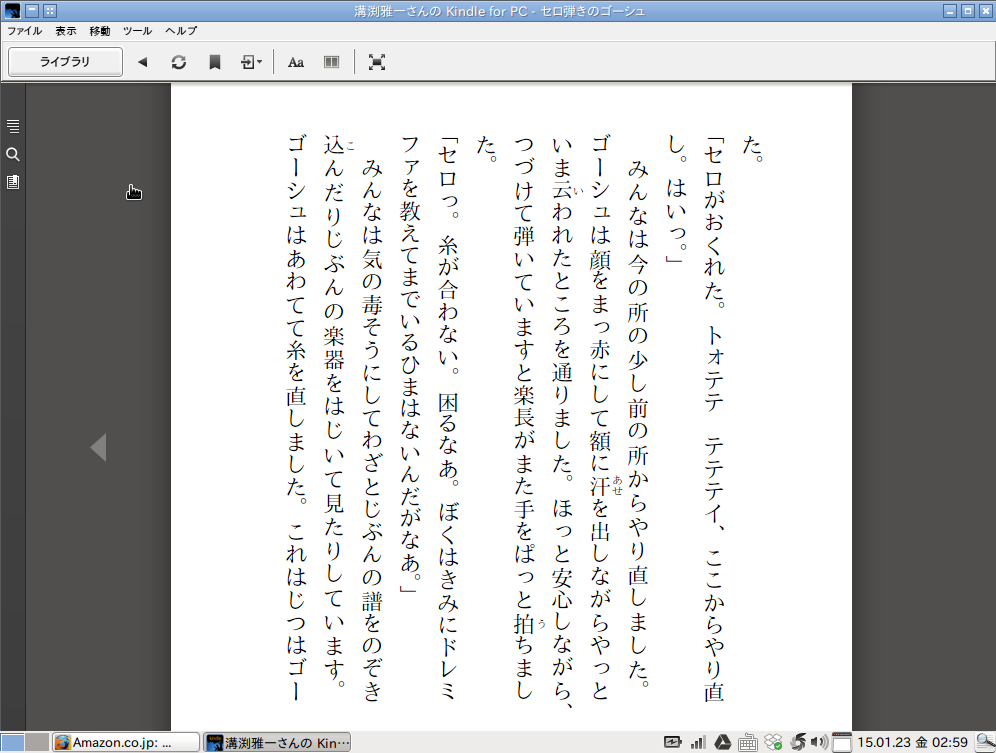This screenshot has width=996, height=753.
Task: Click the line starting いま云われたところを
Action: pyautogui.click(x=562, y=421)
